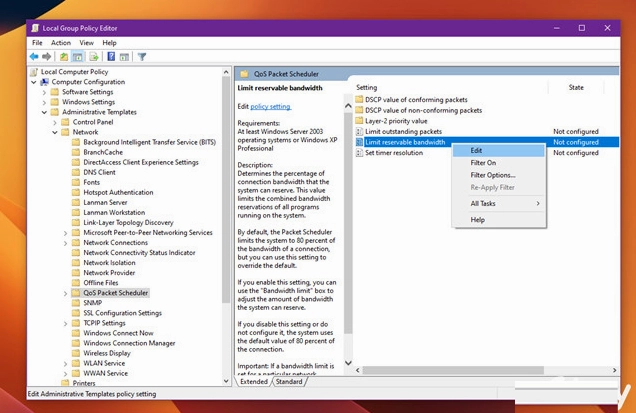Image resolution: width=636 pixels, height=413 pixels.
Task: Expand the Windows Settings node
Action: click(x=44, y=102)
